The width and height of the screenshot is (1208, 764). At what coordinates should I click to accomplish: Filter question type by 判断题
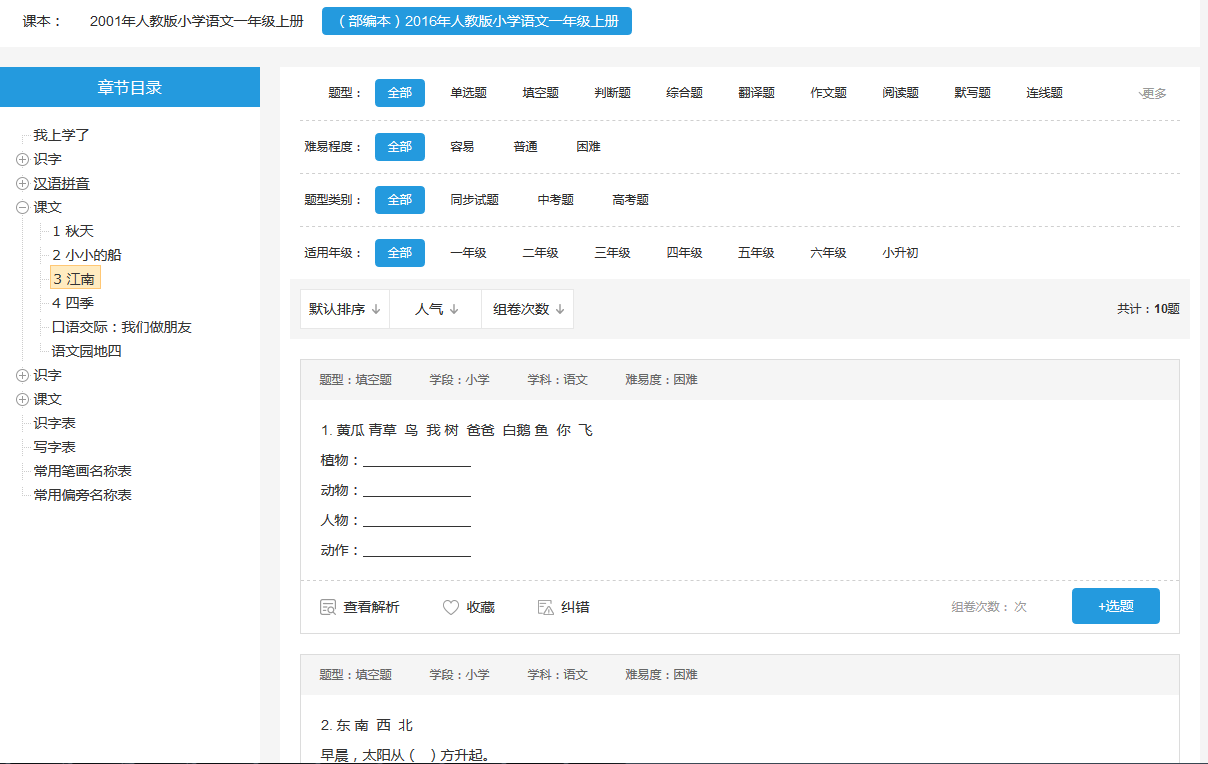pyautogui.click(x=612, y=93)
